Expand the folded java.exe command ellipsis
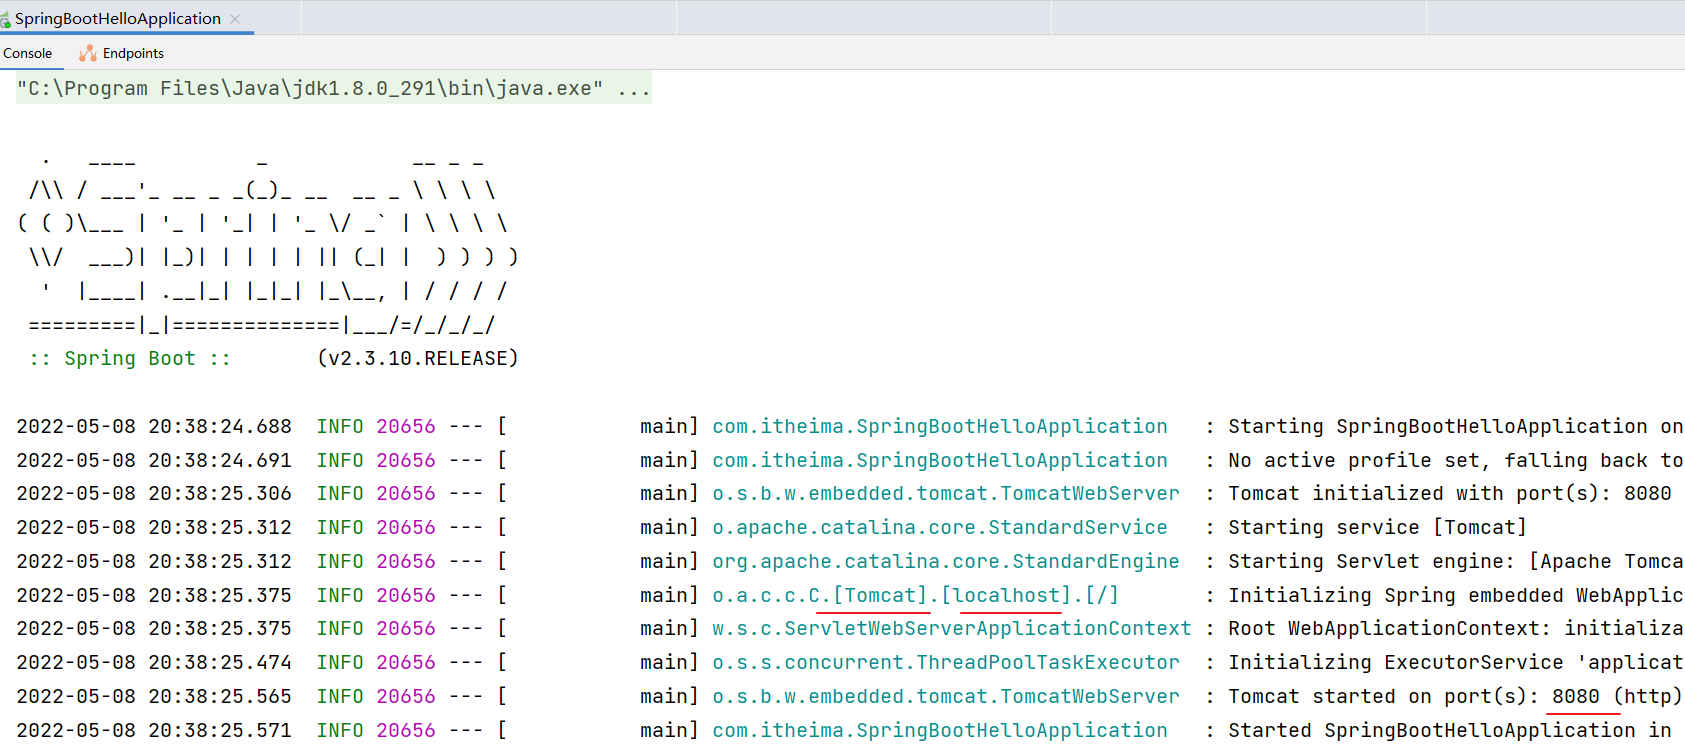1685x744 pixels. point(634,89)
